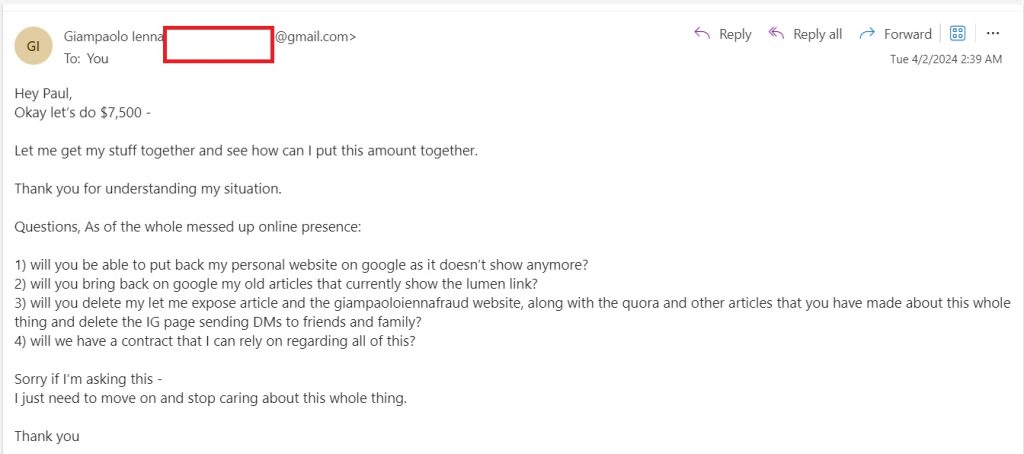
Task: Click the @gmail.com sender address
Action: pyautogui.click(x=315, y=37)
